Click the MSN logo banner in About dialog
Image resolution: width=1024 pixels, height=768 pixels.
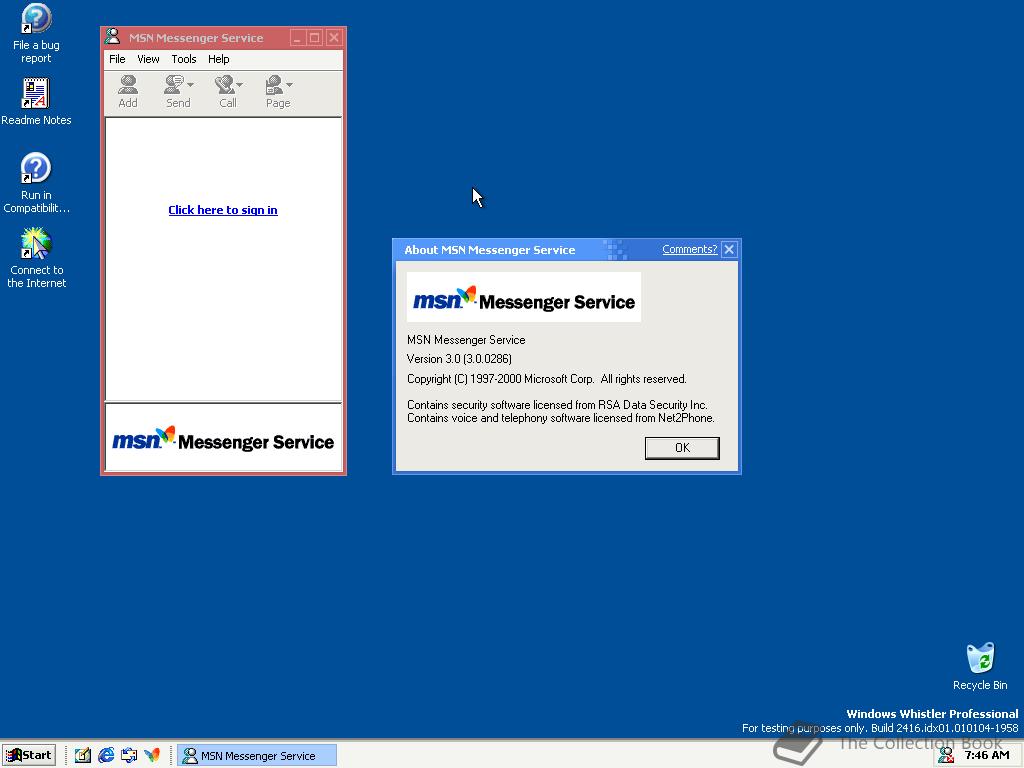(x=524, y=297)
